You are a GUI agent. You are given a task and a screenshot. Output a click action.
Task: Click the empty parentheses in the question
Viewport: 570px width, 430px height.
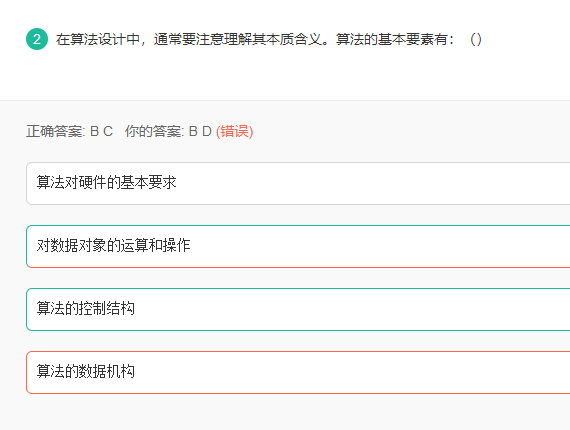pos(475,39)
